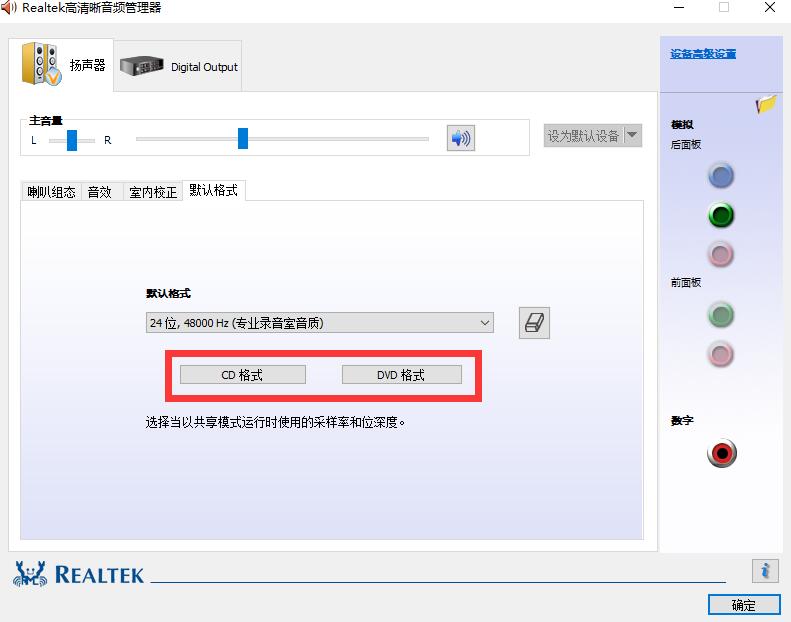Click the master volume slider handle
The height and width of the screenshot is (622, 791).
[243, 138]
